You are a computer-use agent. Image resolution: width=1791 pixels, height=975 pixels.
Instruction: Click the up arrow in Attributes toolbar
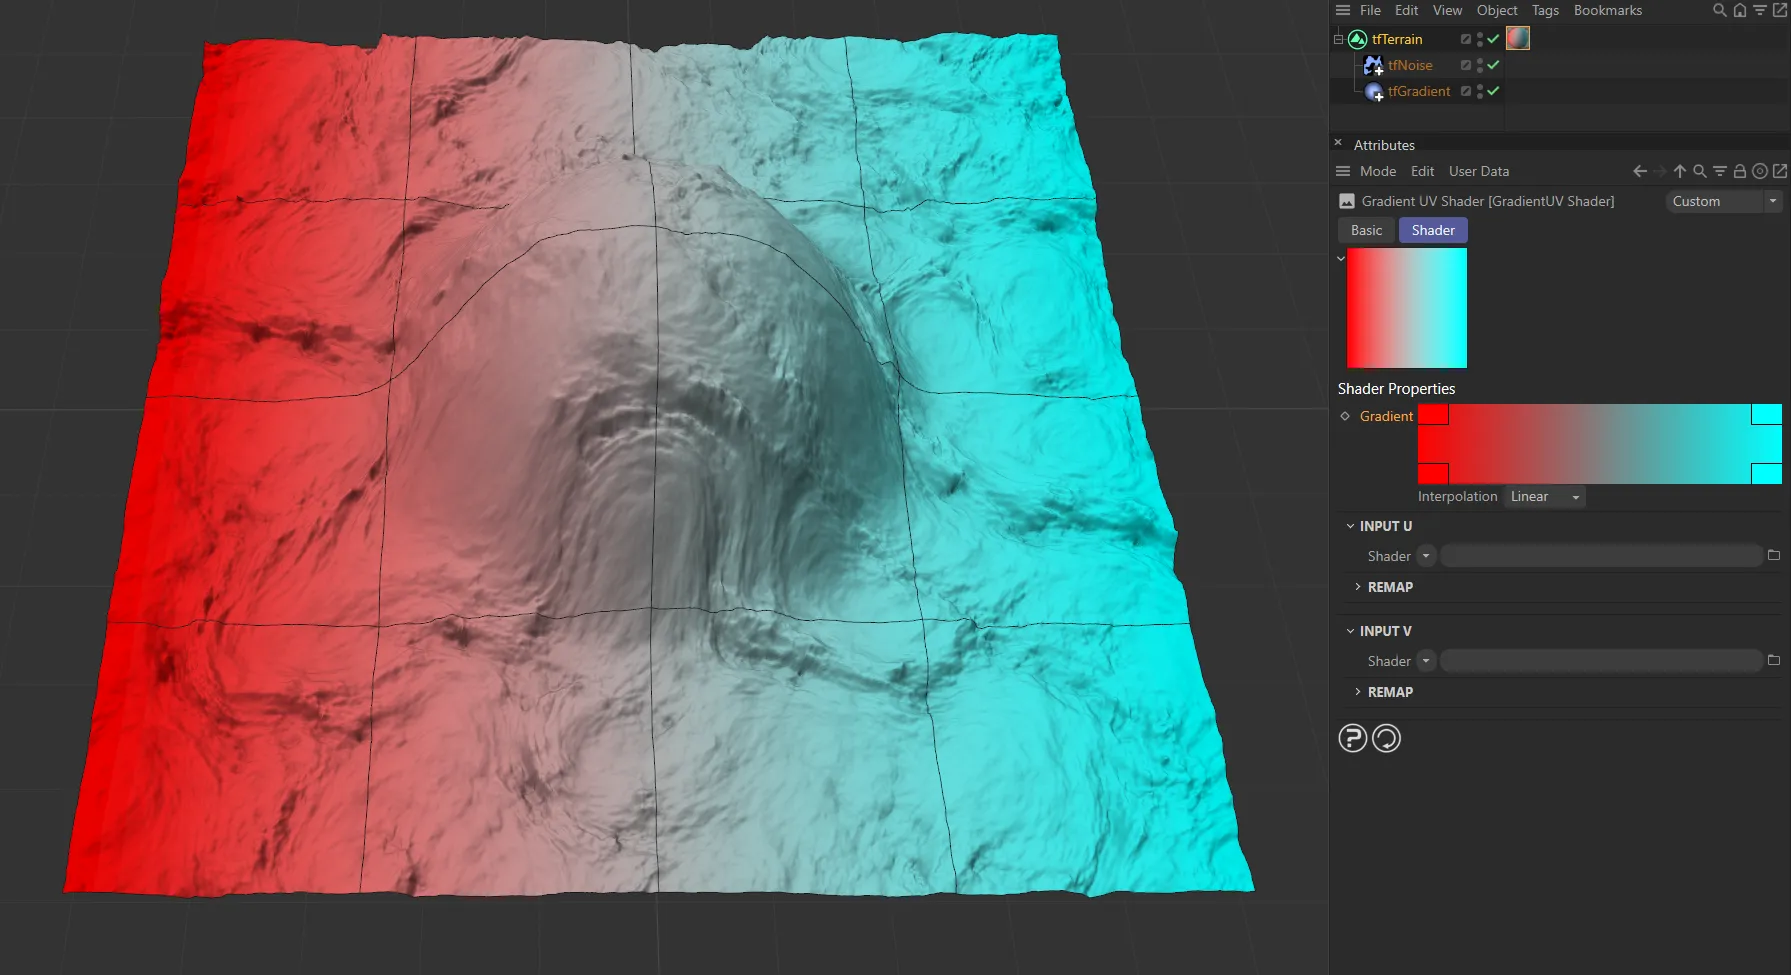(1679, 171)
